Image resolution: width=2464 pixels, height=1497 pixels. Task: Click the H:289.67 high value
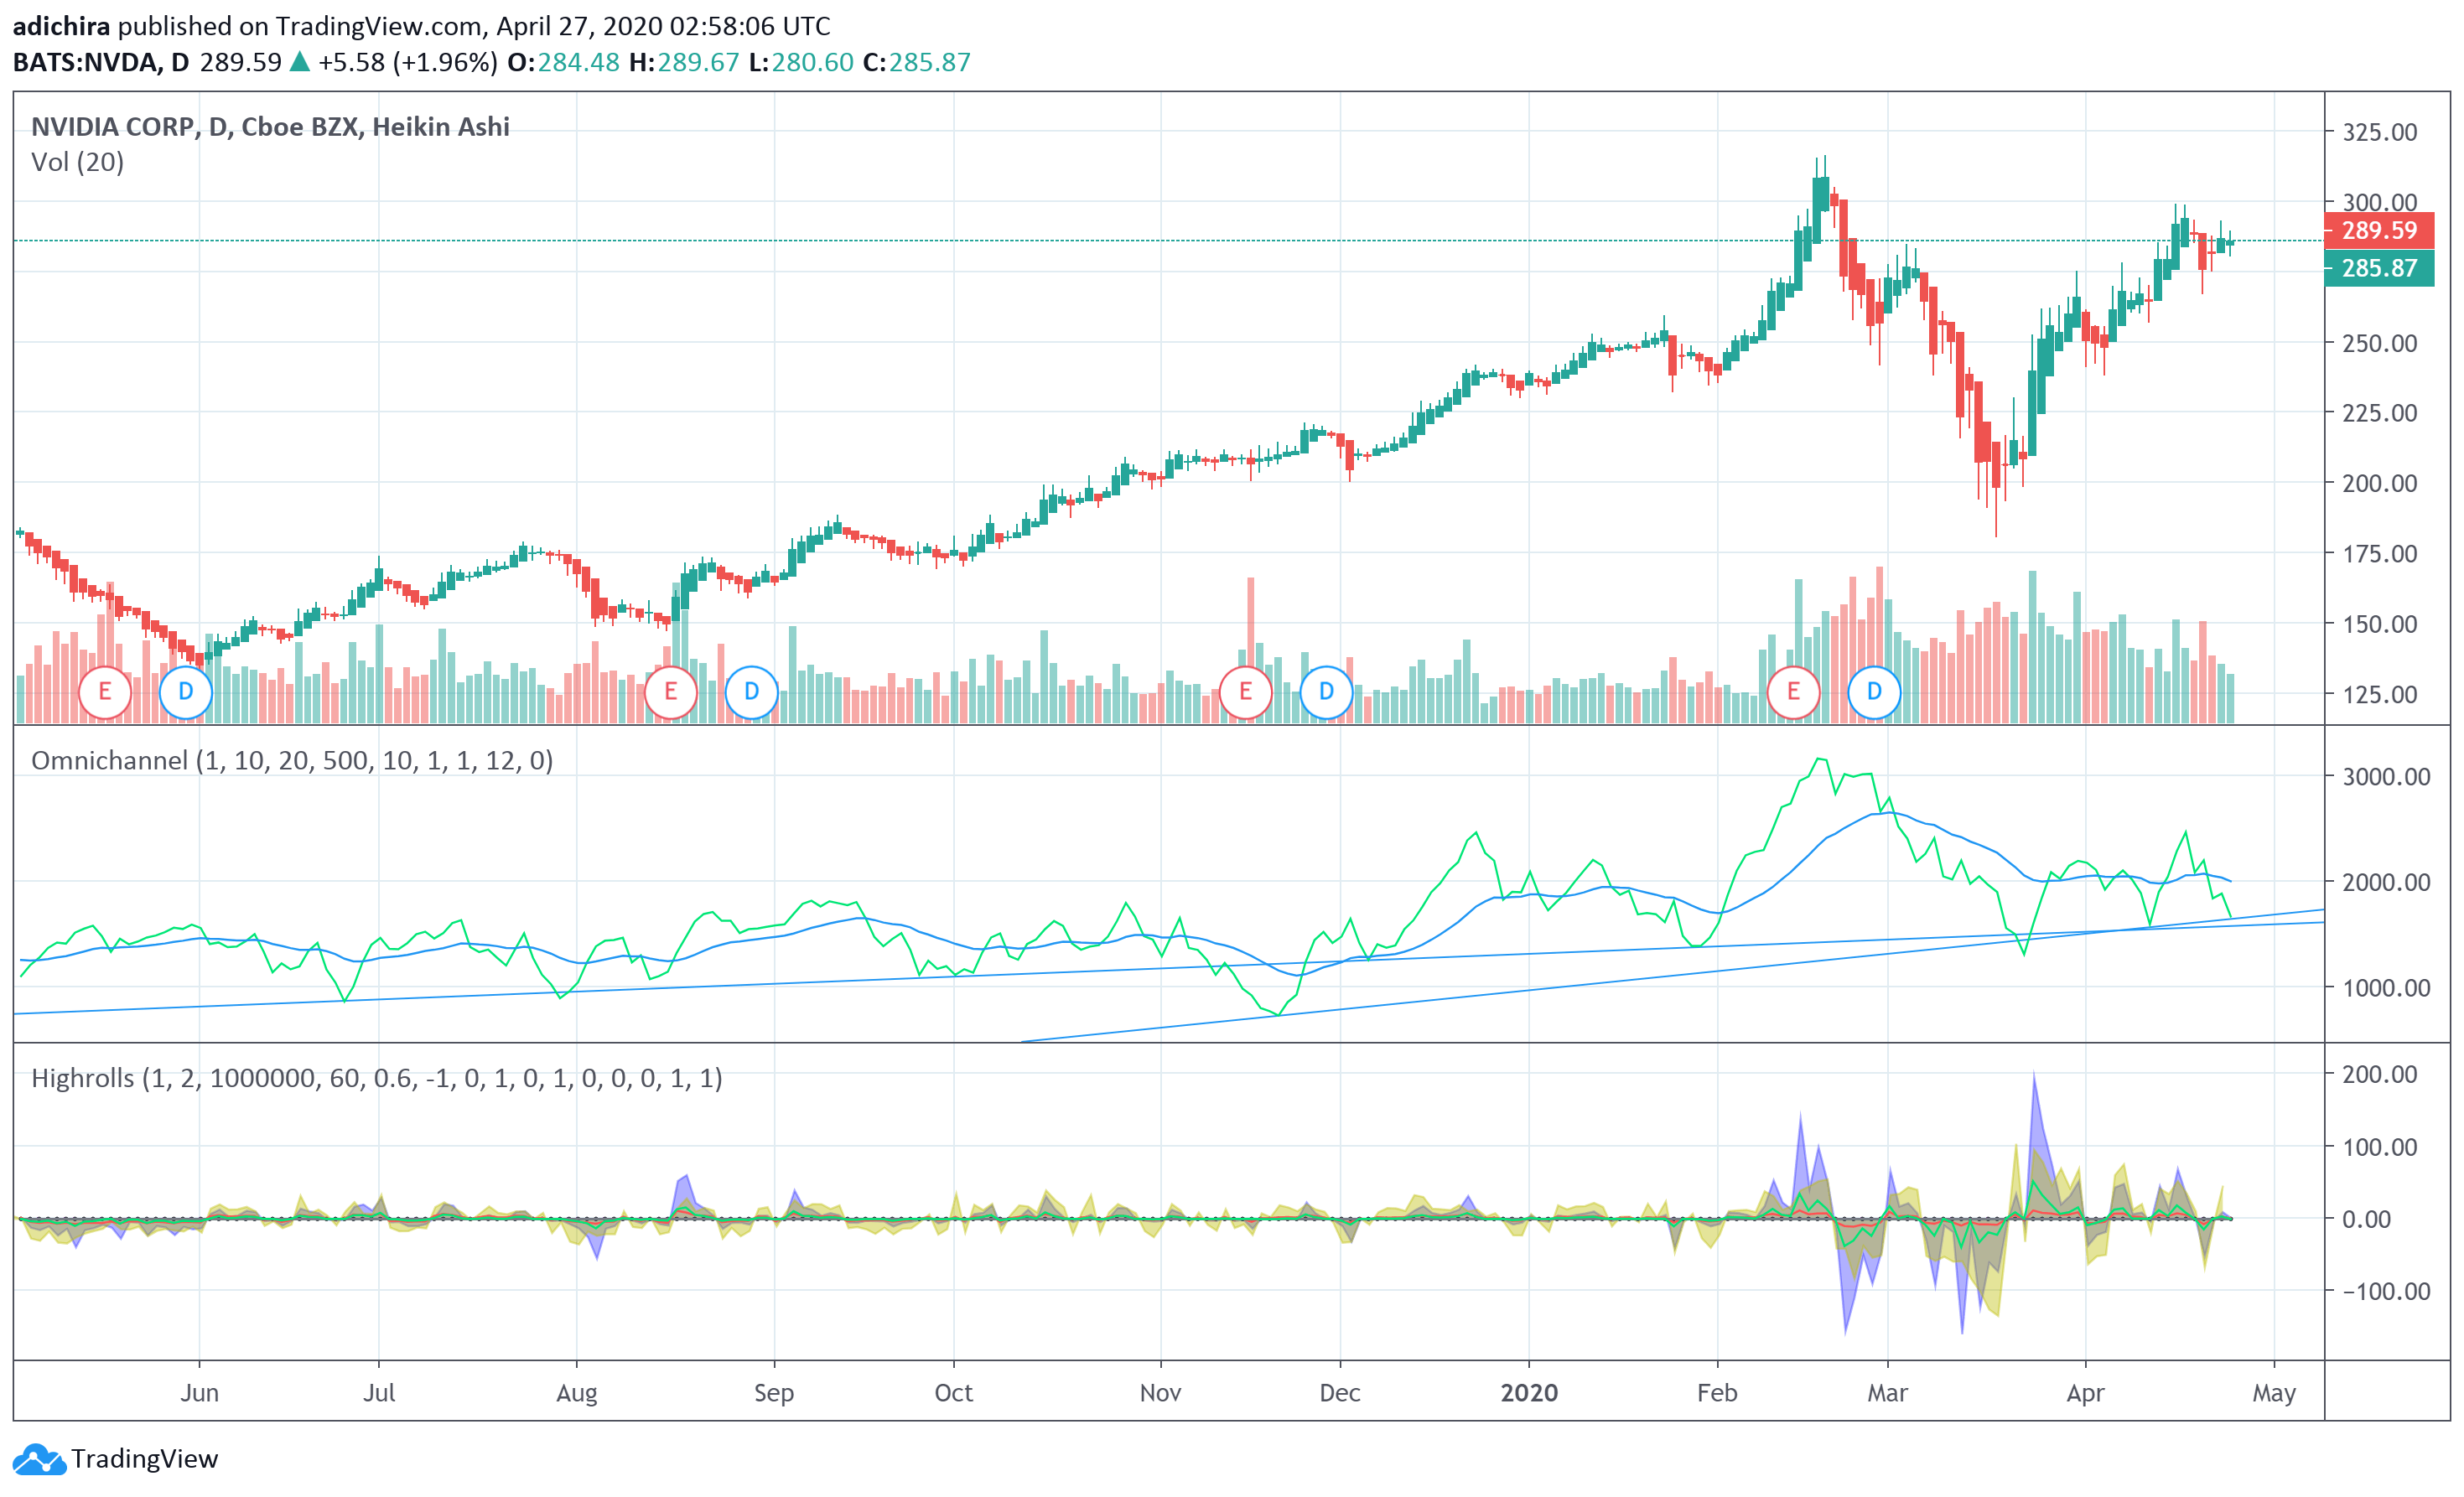pos(685,63)
